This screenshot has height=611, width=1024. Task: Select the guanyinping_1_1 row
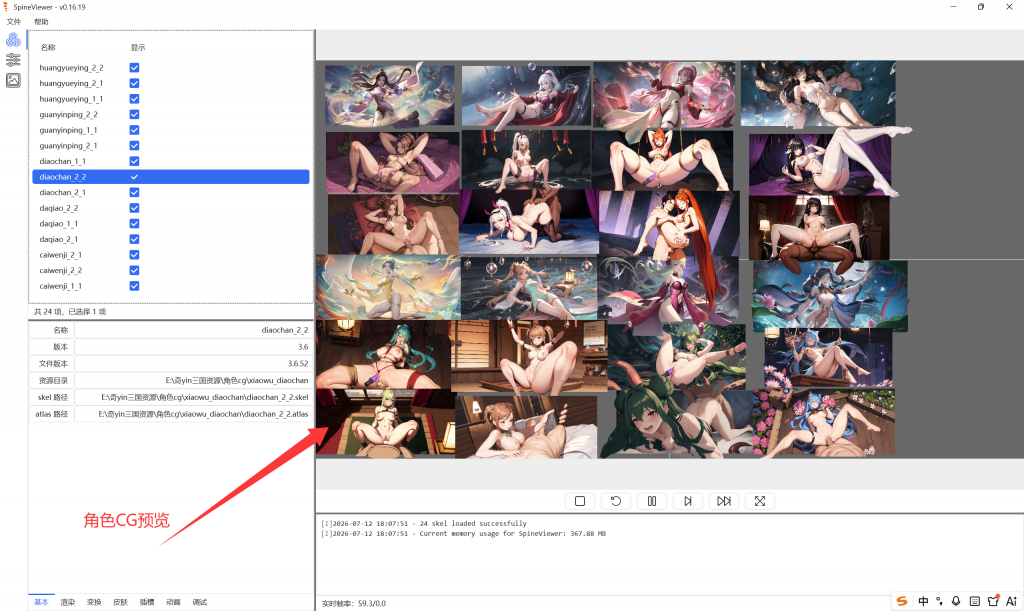click(x=170, y=130)
